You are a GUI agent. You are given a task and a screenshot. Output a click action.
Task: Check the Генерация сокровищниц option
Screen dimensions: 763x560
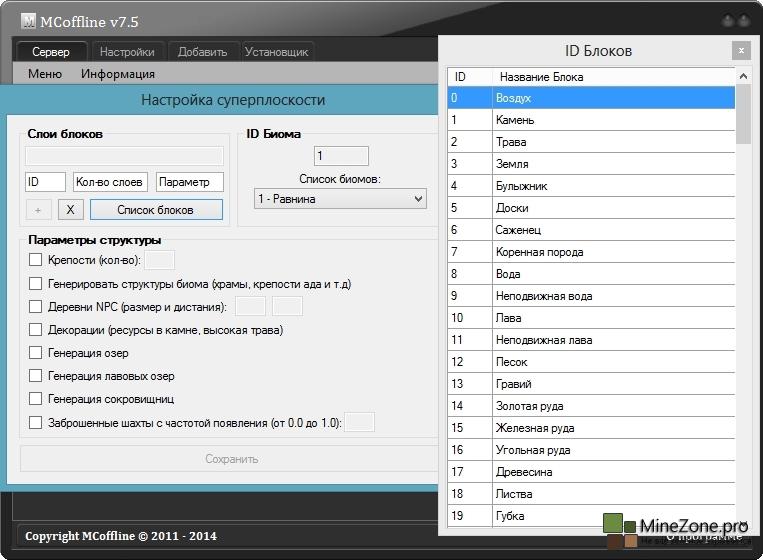pyautogui.click(x=36, y=399)
